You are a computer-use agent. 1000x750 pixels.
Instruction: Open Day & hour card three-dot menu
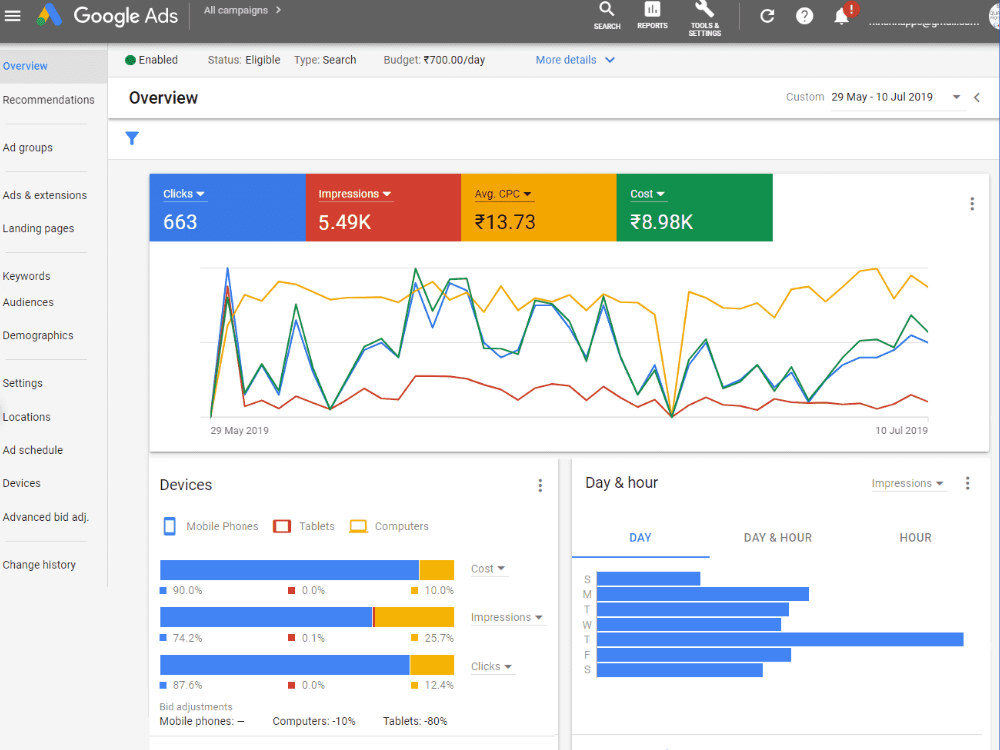coord(967,483)
